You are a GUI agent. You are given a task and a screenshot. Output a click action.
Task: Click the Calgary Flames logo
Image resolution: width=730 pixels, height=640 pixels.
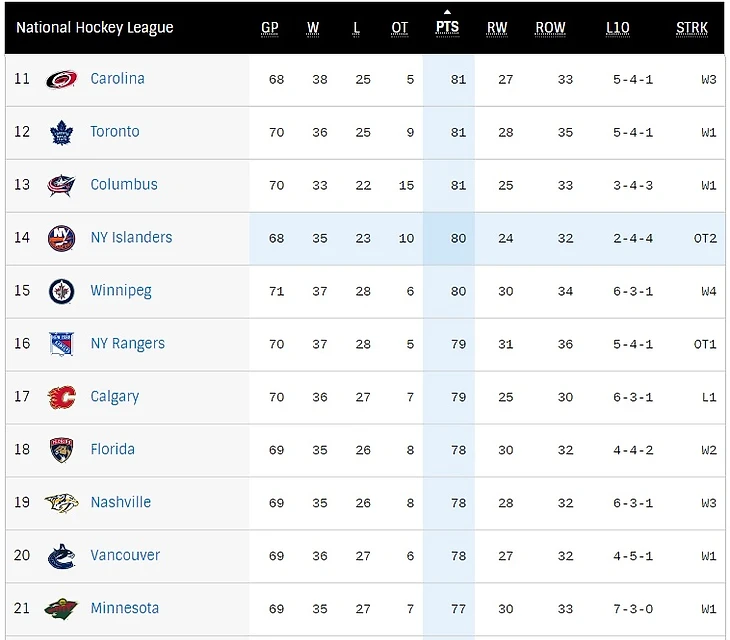[61, 397]
